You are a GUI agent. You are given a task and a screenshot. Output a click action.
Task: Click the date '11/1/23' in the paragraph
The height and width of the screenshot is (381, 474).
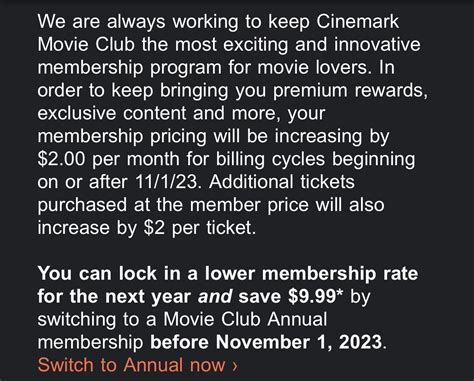tap(166, 182)
